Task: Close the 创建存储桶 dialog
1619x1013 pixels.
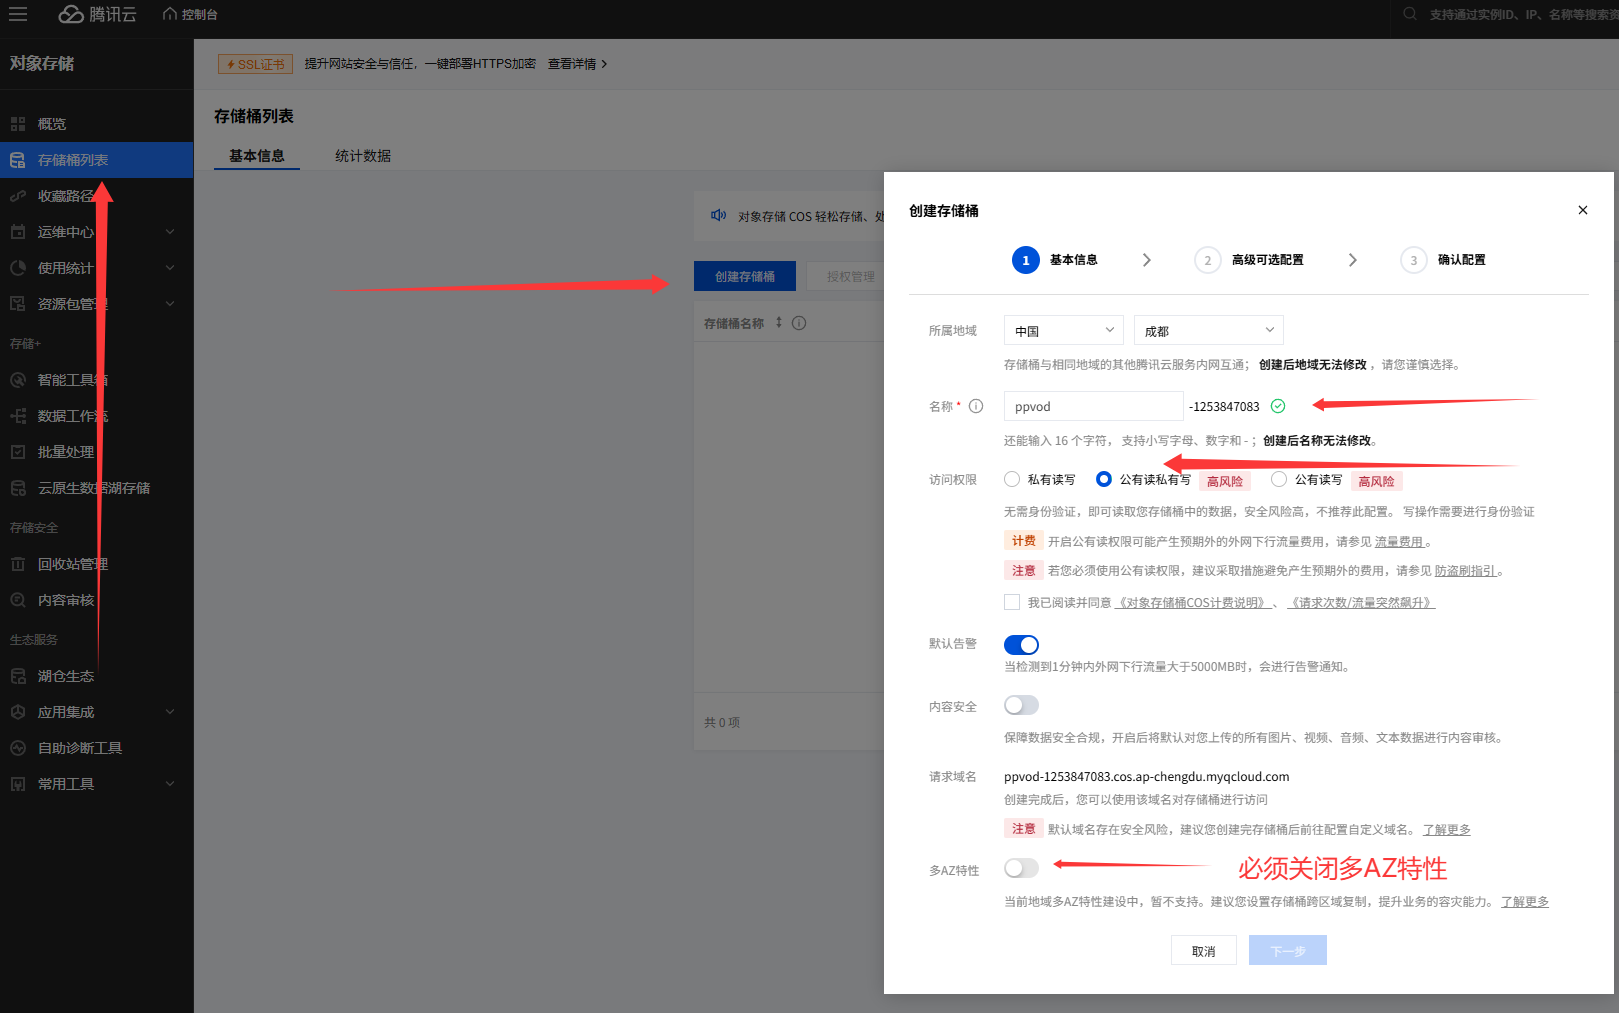Action: point(1582,210)
